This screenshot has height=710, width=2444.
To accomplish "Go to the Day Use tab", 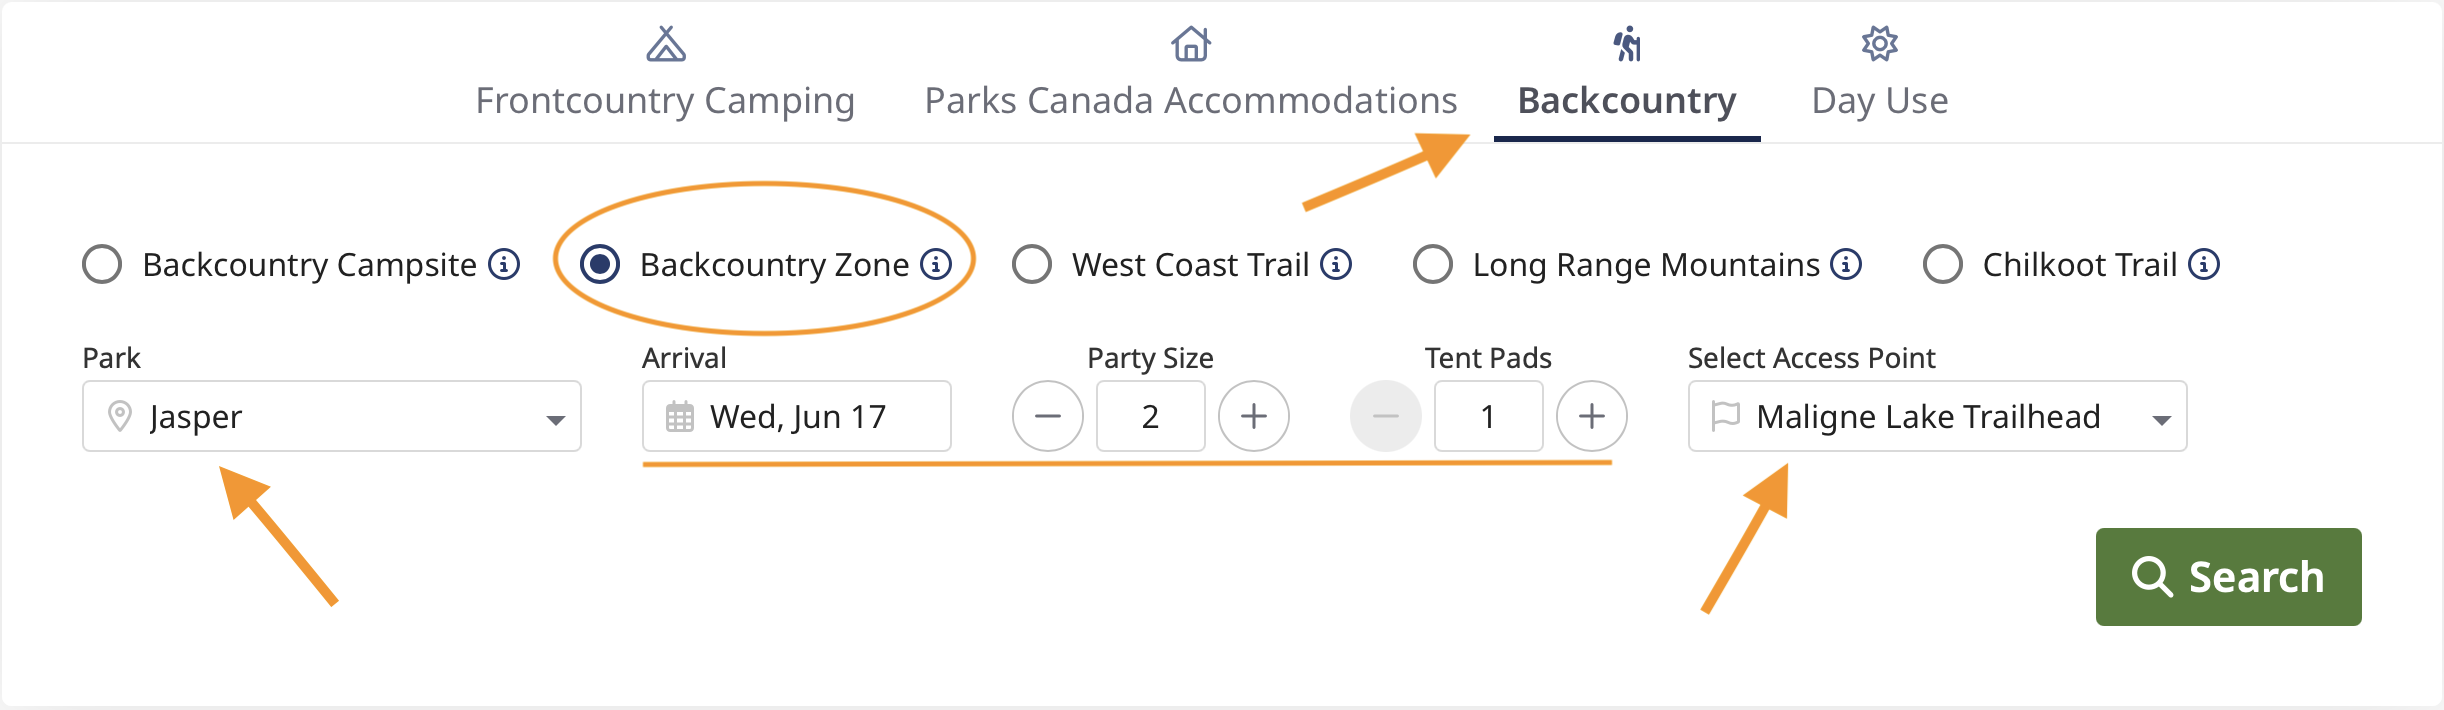I will coord(1879,75).
